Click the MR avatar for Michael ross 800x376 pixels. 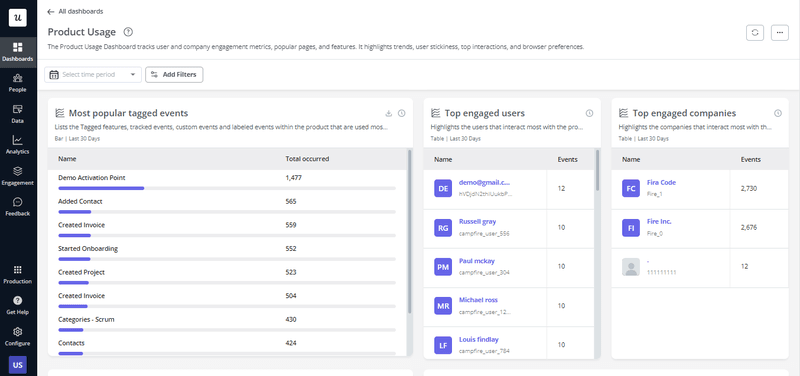tap(443, 306)
